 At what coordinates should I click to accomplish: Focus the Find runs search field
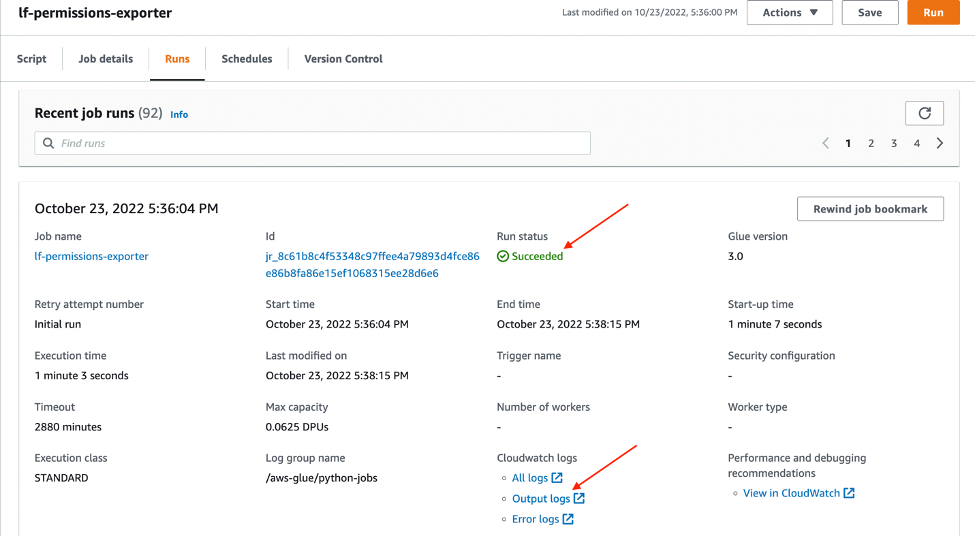[312, 143]
